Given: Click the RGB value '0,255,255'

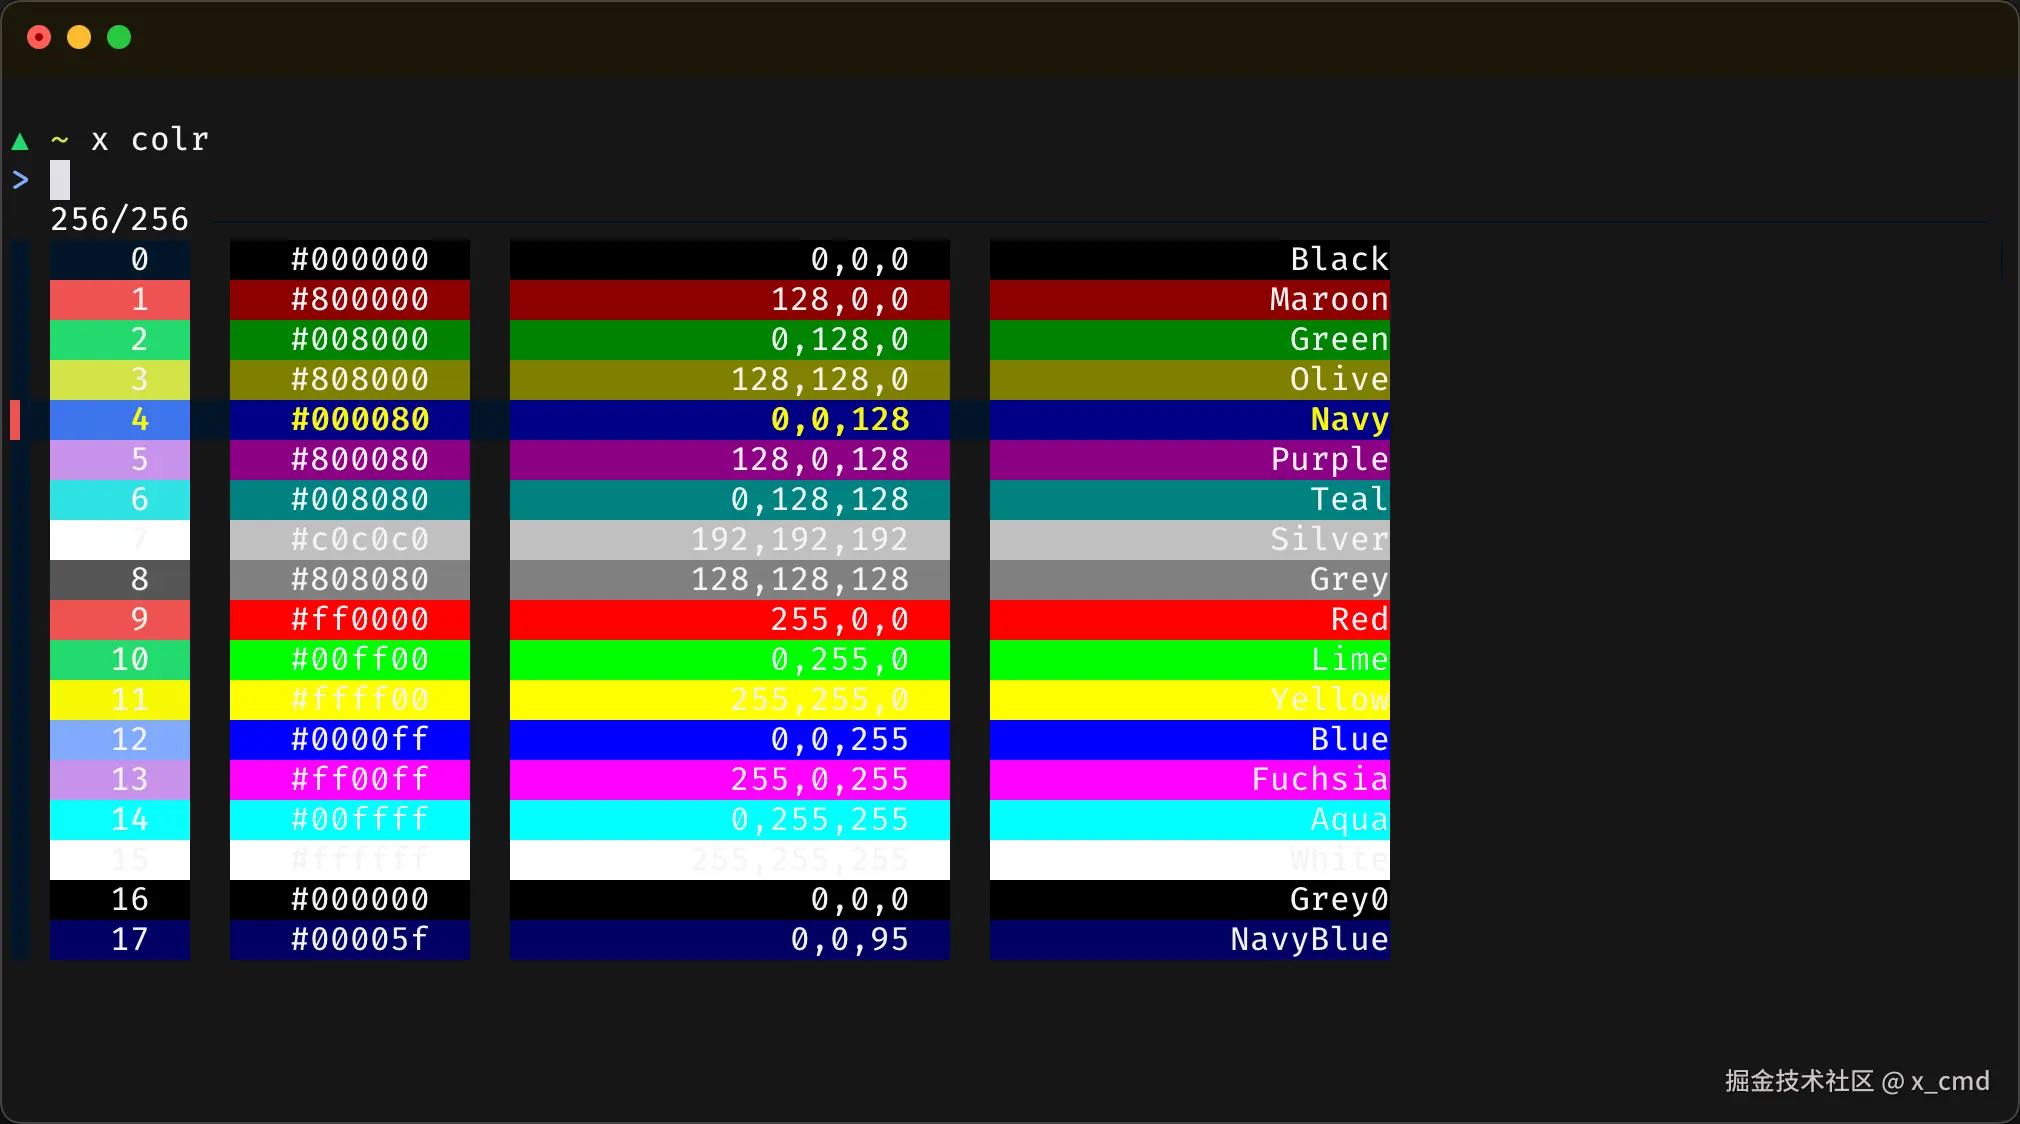Looking at the screenshot, I should point(820,820).
